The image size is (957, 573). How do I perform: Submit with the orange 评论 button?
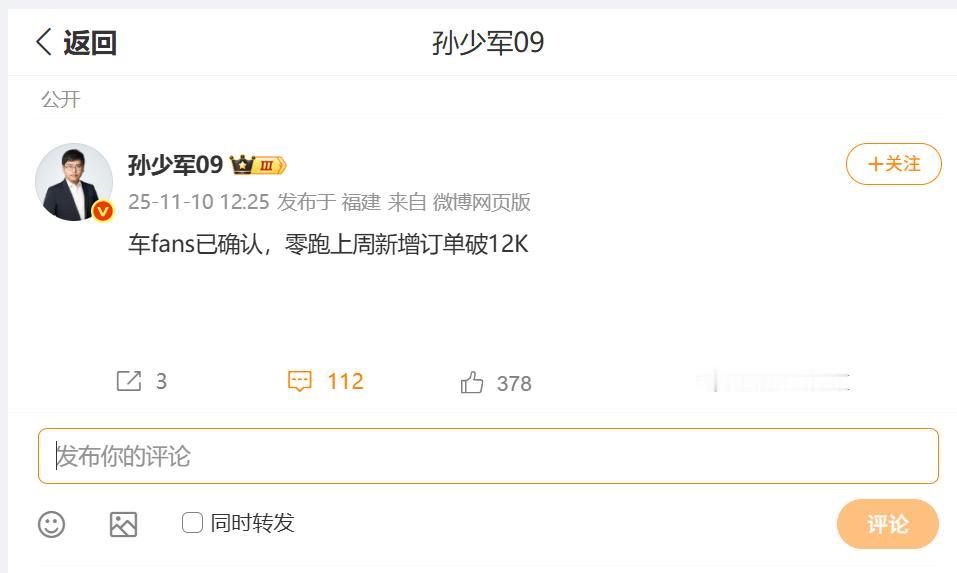tap(887, 524)
